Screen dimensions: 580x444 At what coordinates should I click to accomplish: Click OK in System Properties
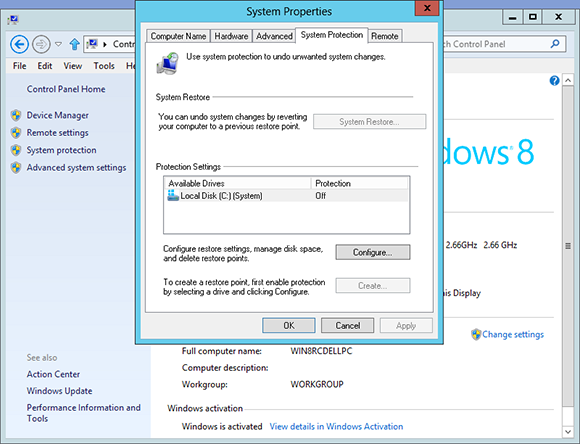[x=289, y=326]
